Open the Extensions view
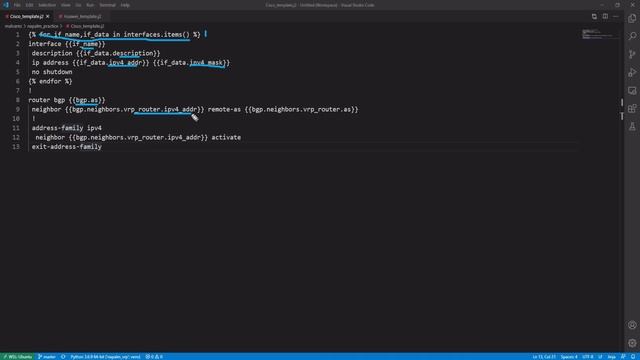 pyautogui.click(x=632, y=108)
